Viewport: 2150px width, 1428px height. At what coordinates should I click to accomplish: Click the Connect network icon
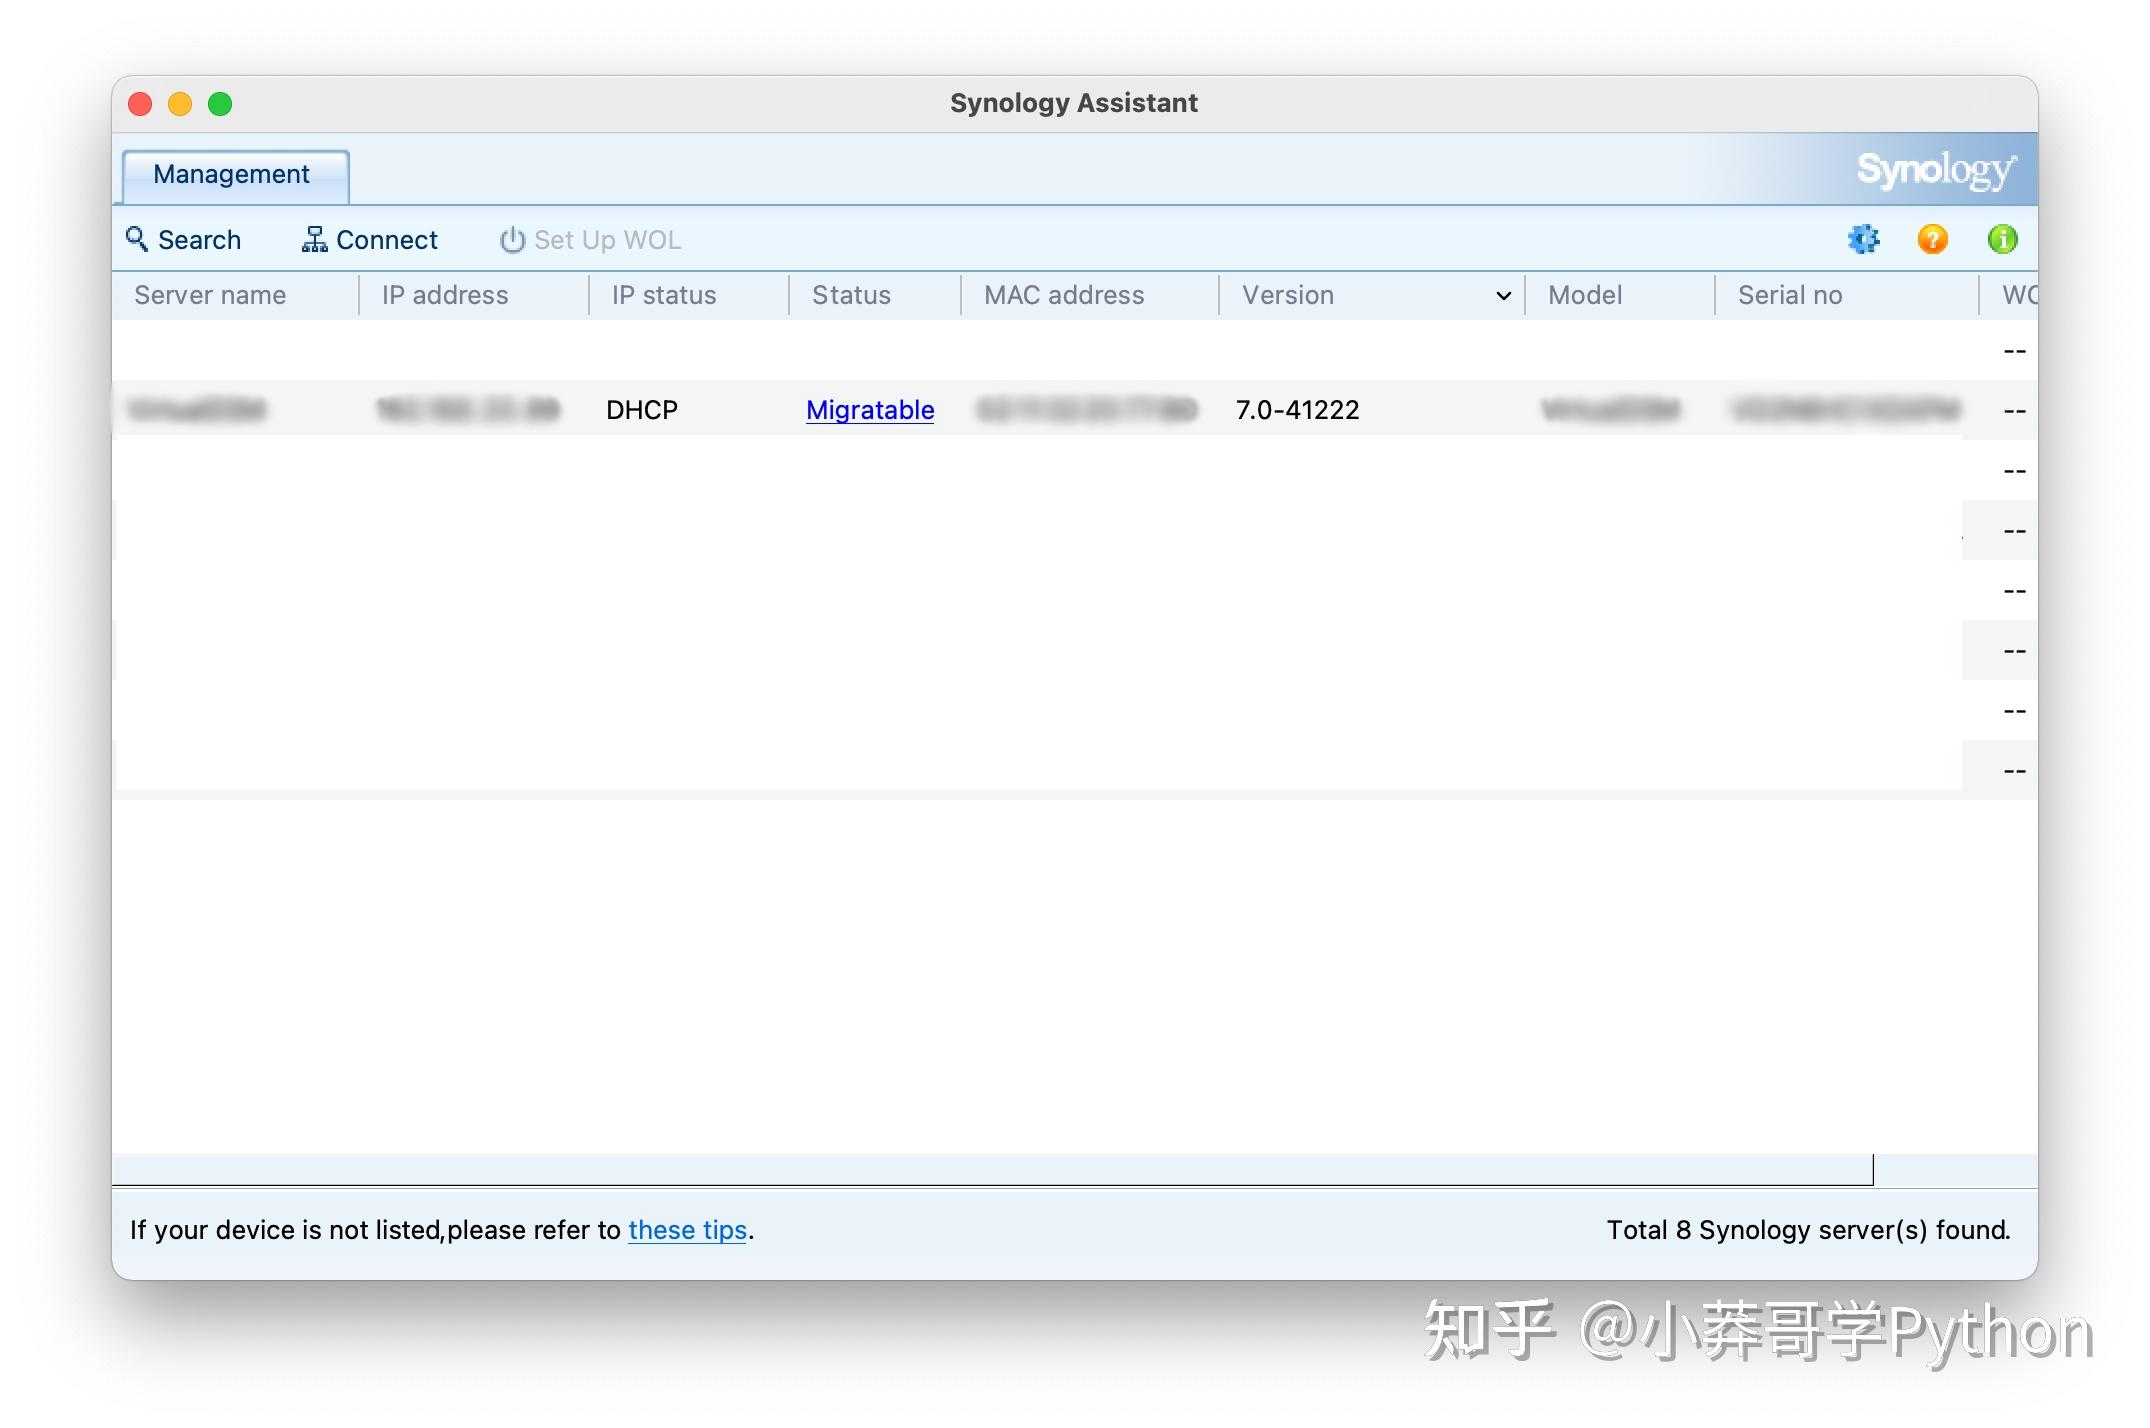coord(314,239)
